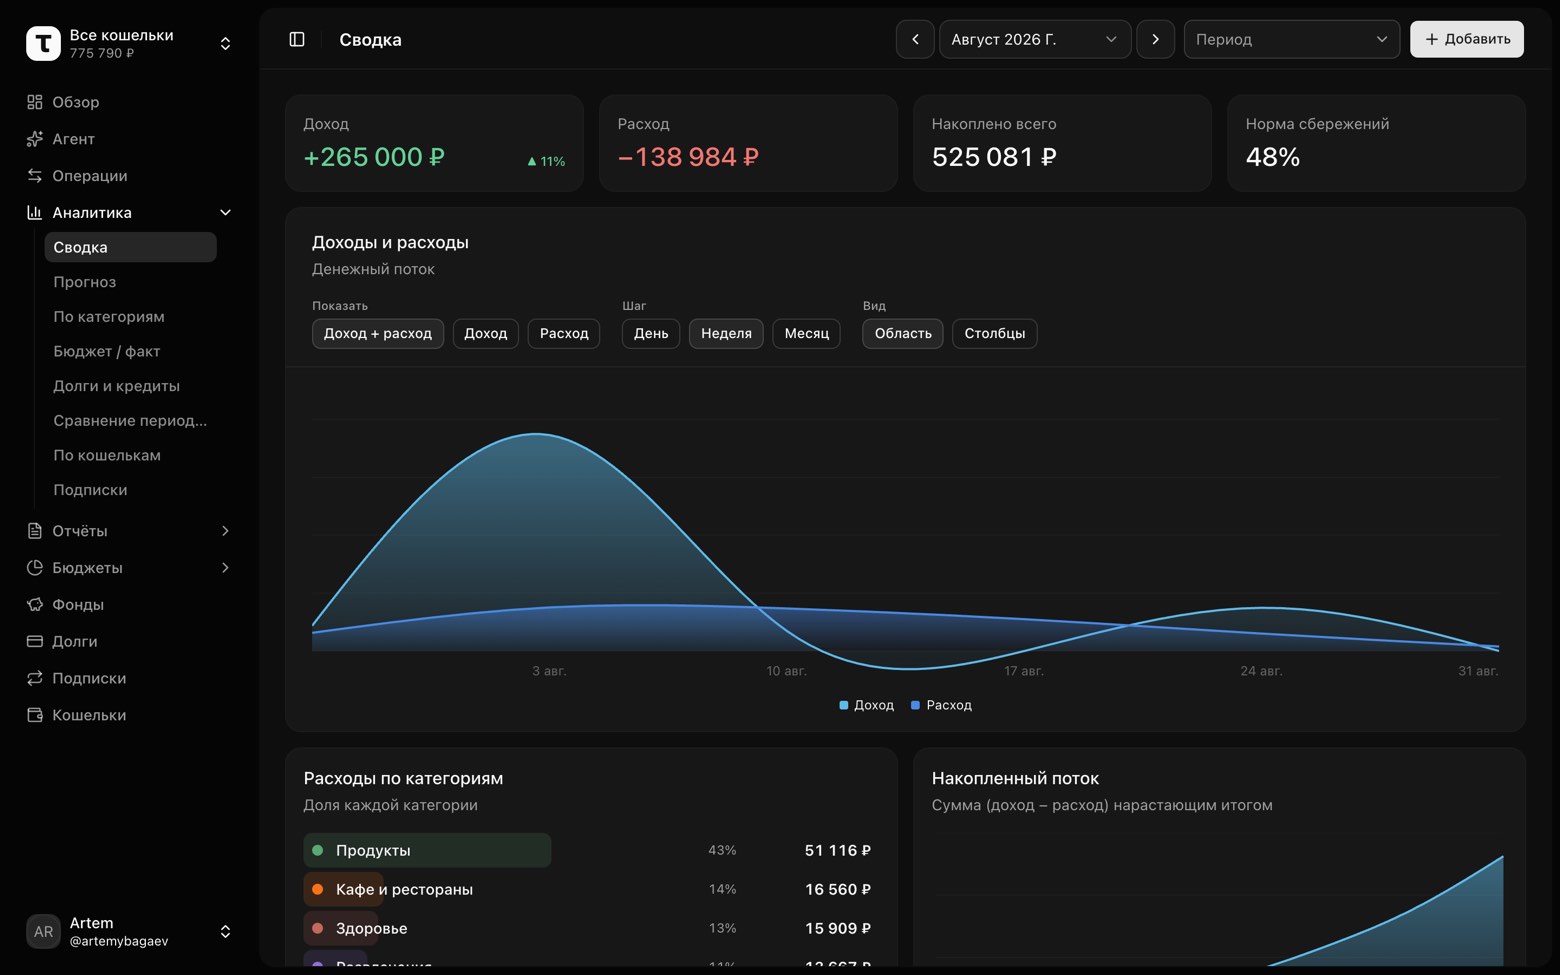Expand the Бюджеты section chevron

(225, 568)
